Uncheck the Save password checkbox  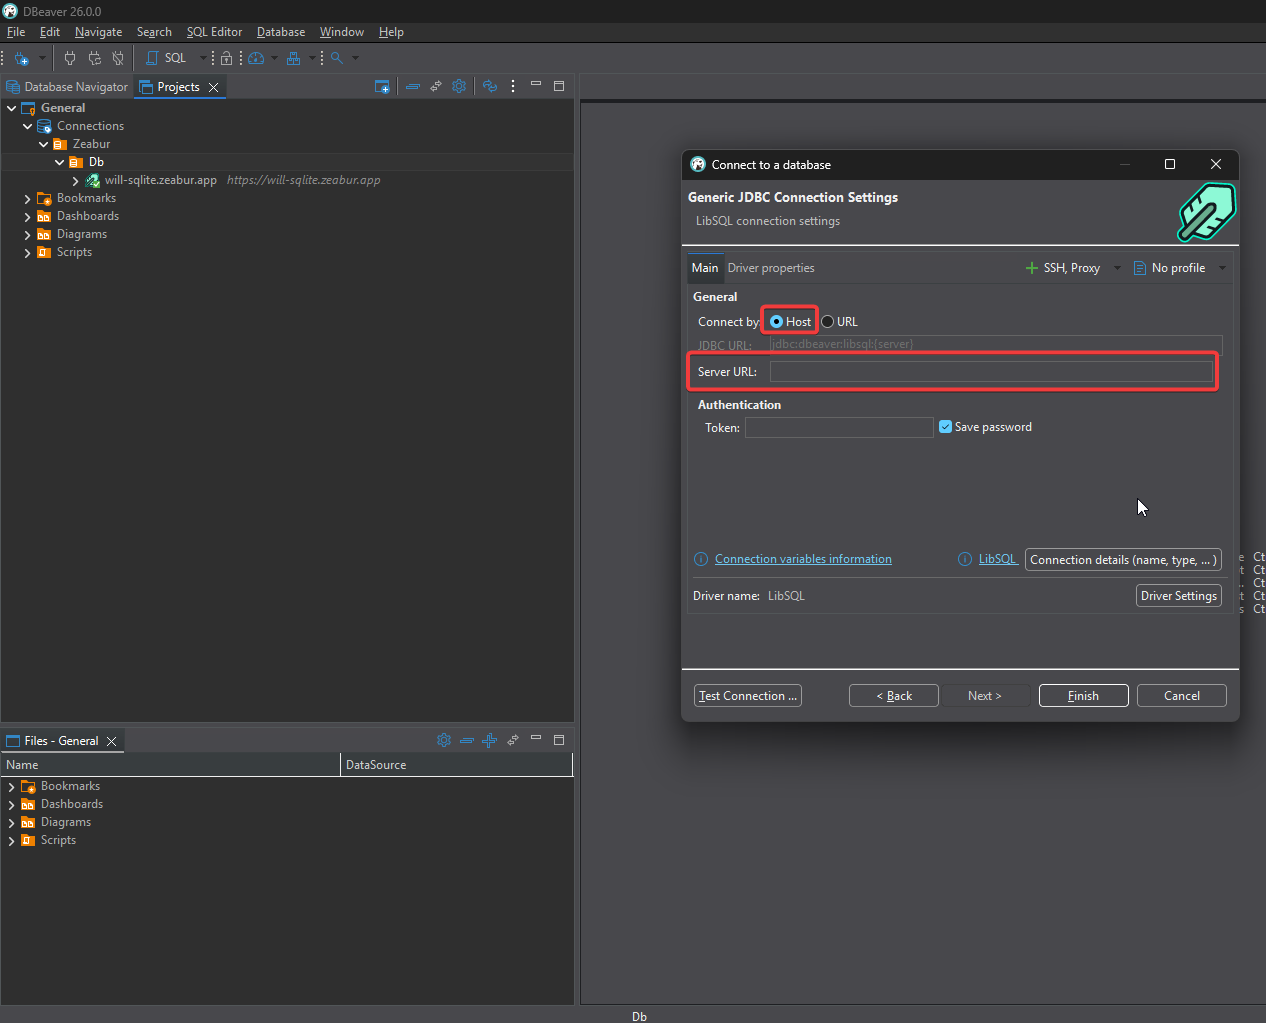(945, 427)
